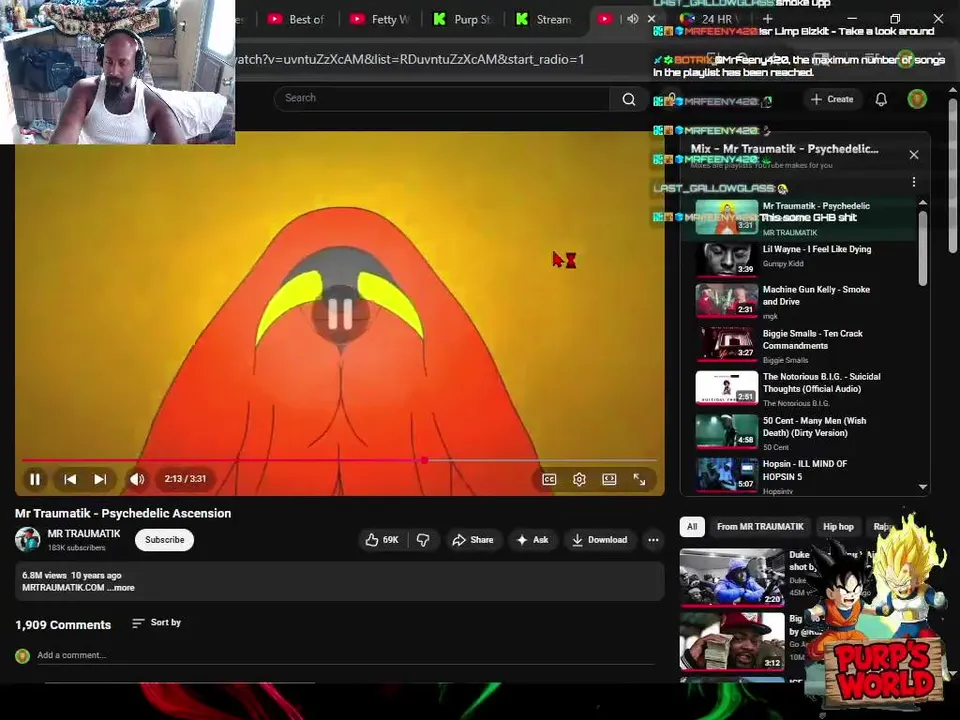Like the video with thumbs up
Screen dimensions: 960x720
click(382, 540)
